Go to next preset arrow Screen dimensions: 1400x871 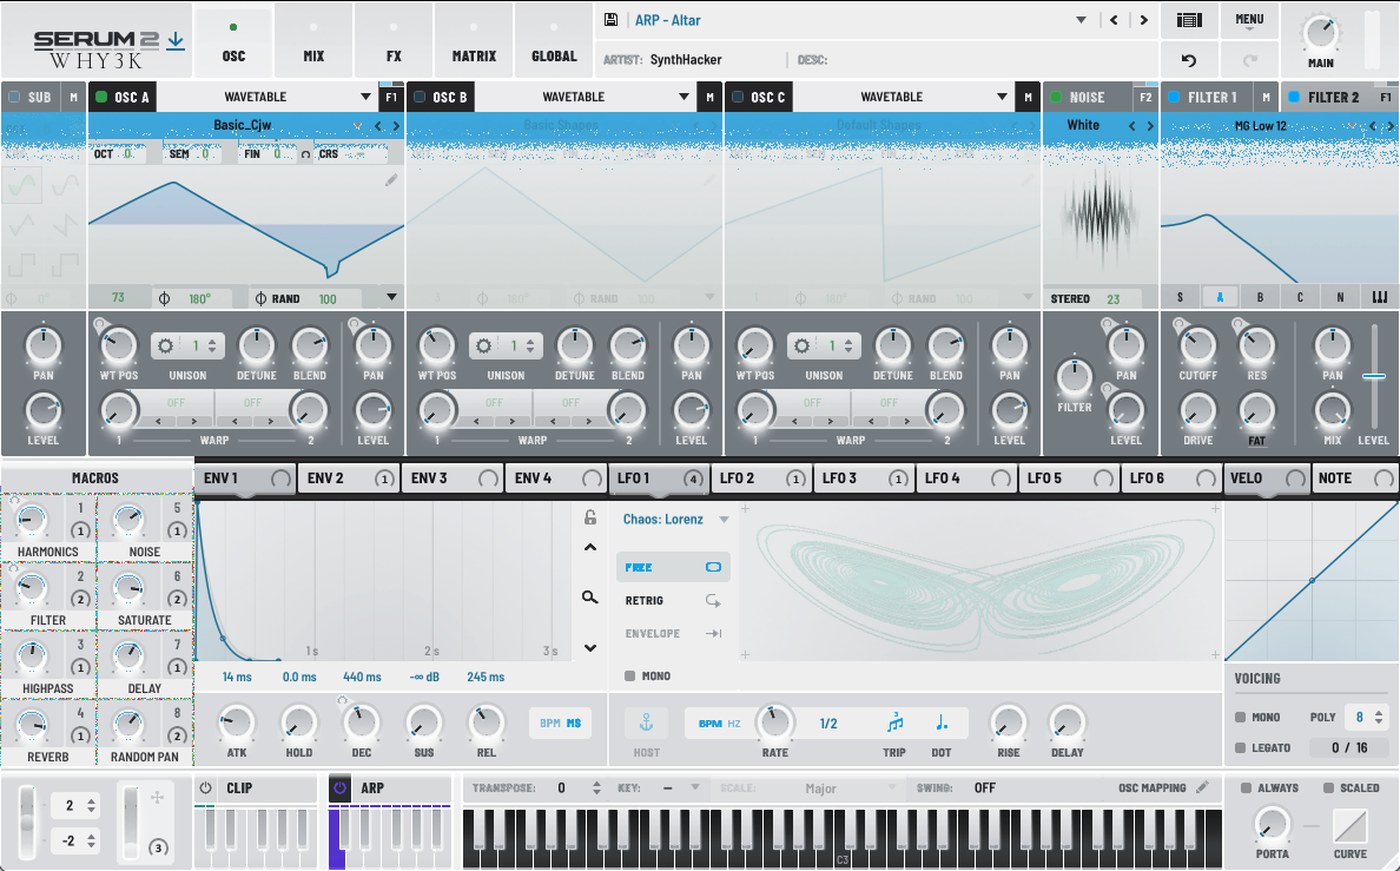1144,20
